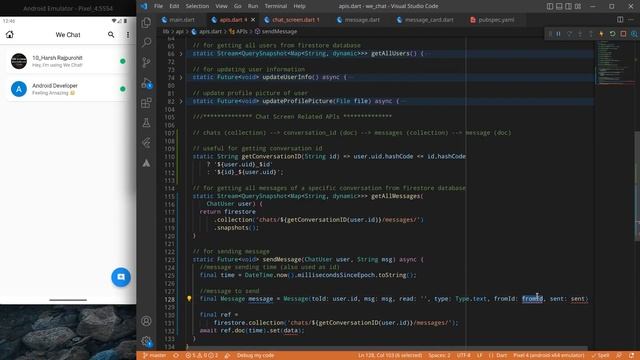Open 10_Harsh Rajpurohit chat in emulator
Image resolution: width=640 pixels, height=360 pixels.
(x=68, y=61)
